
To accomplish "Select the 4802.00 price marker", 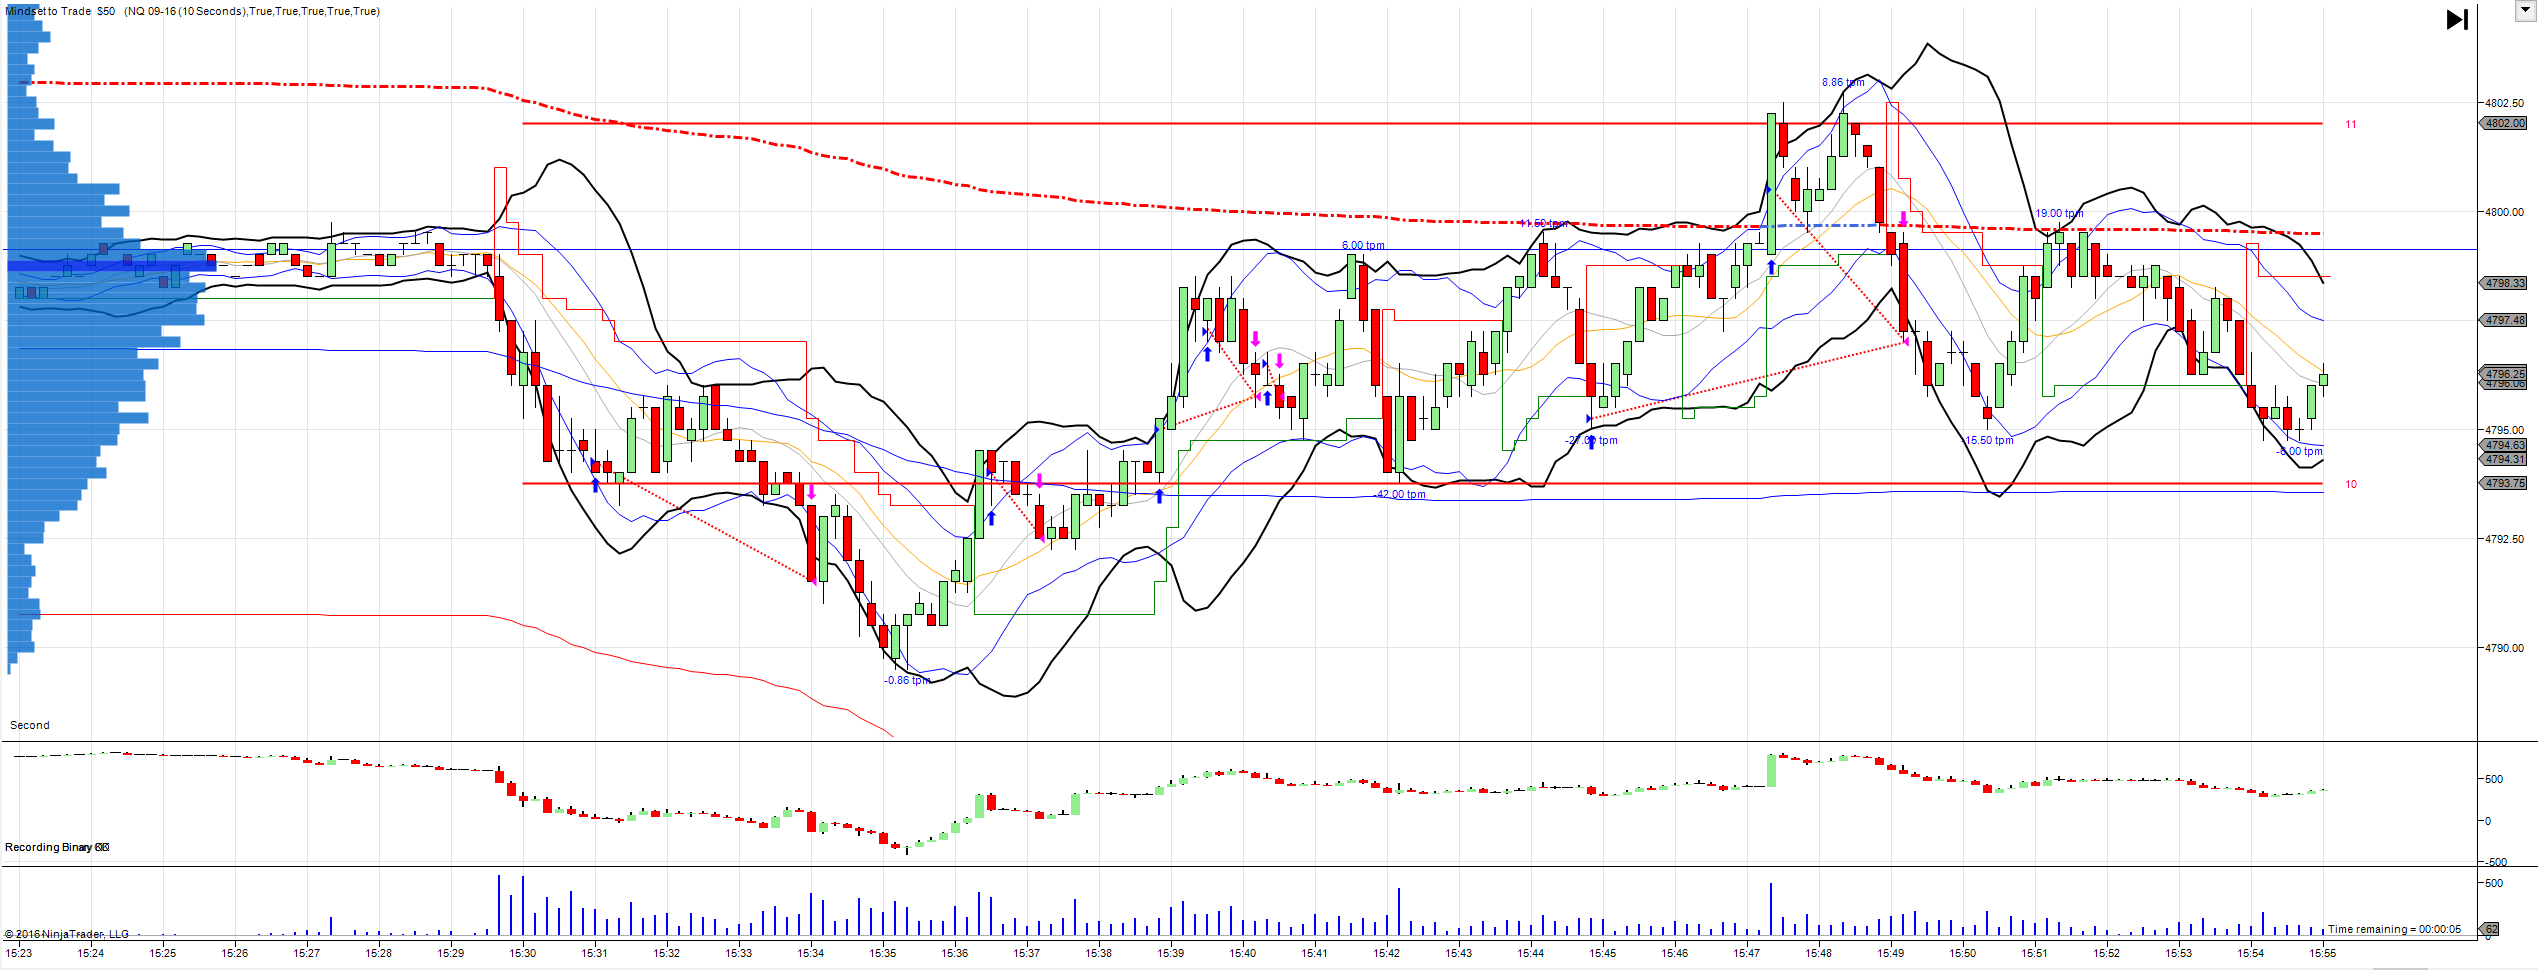I will pos(2504,123).
